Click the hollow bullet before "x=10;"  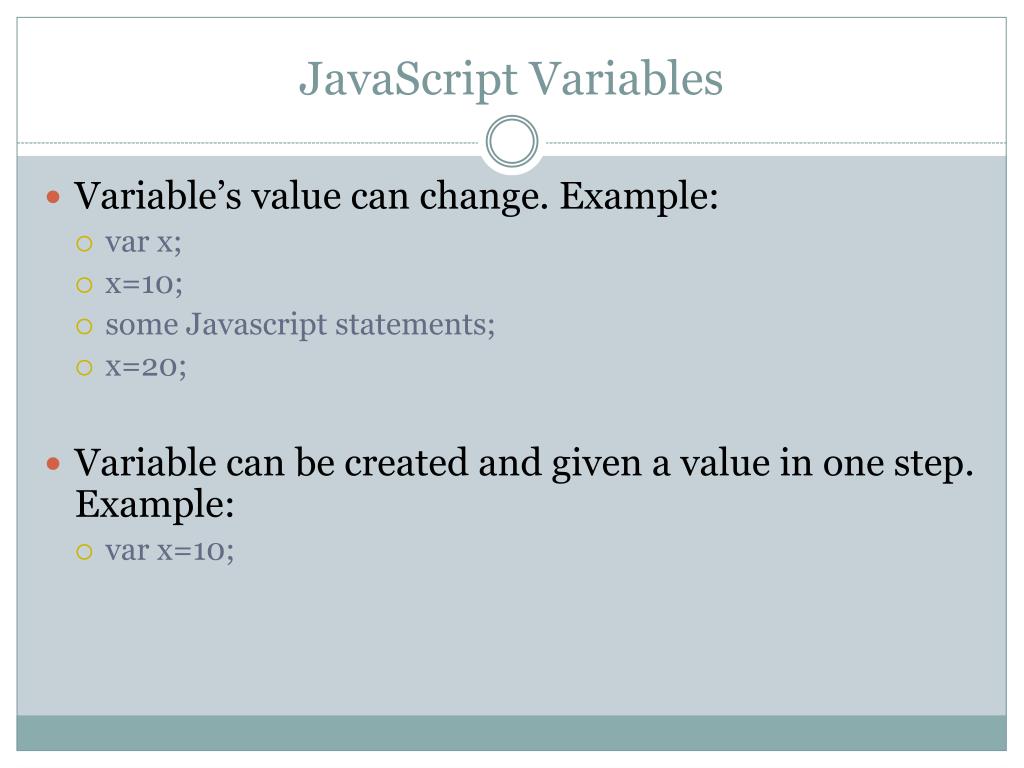point(84,285)
